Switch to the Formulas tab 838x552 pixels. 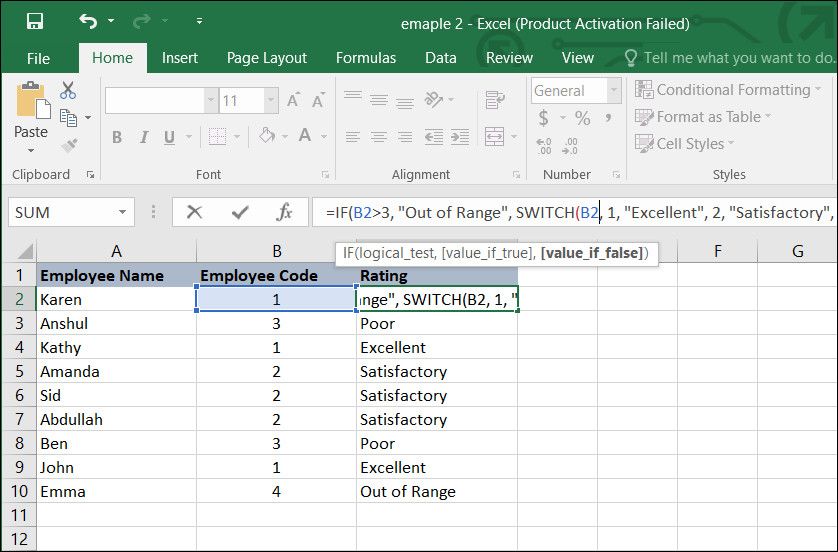coord(366,58)
